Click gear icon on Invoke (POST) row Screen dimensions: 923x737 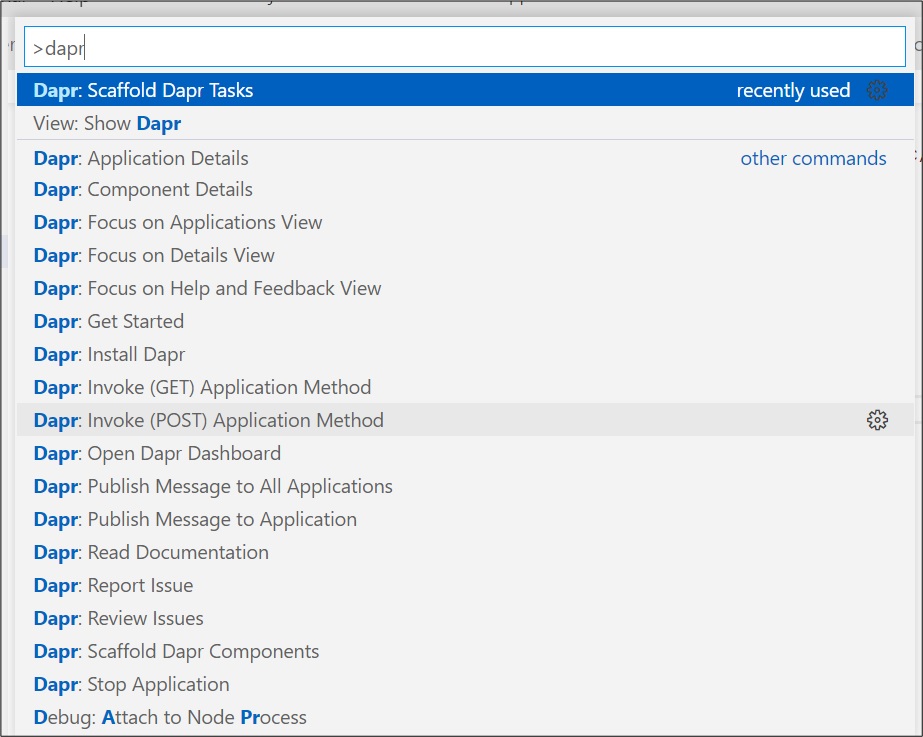click(x=877, y=420)
